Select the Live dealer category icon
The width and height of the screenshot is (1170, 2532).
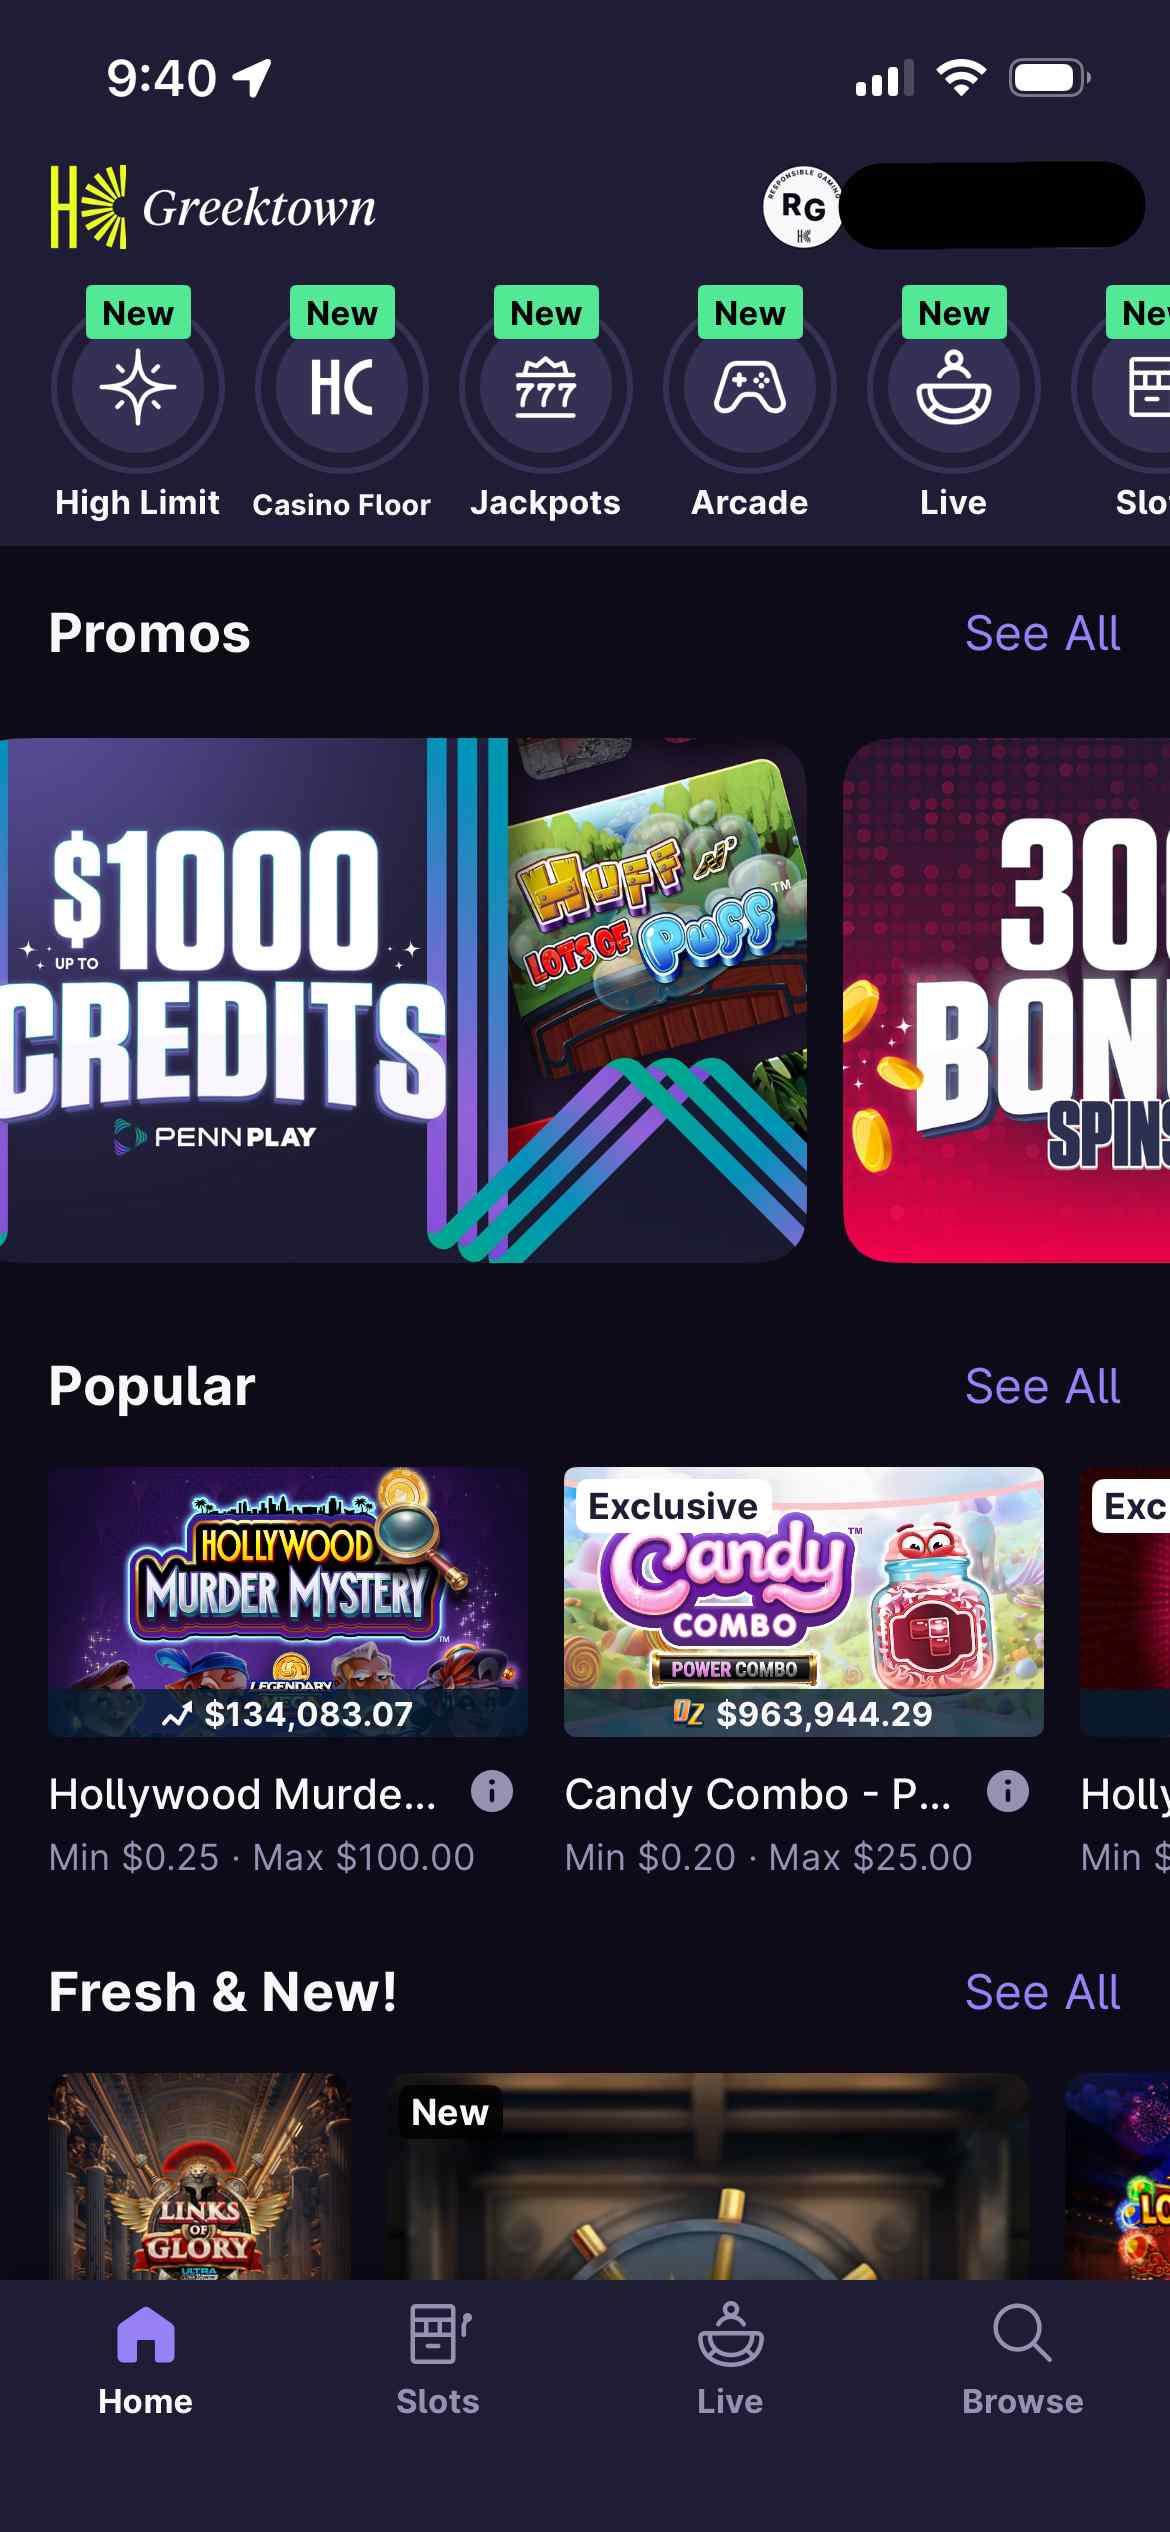[954, 388]
